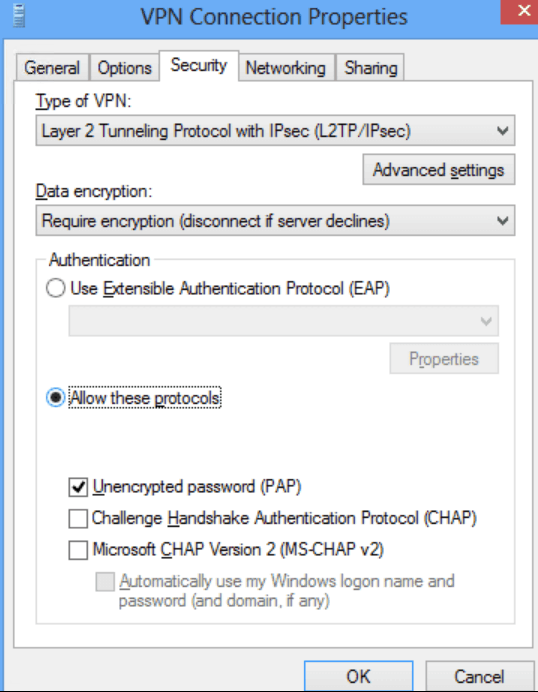Image resolution: width=538 pixels, height=692 pixels.
Task: Expand the Type of VPN dropdown
Action: click(275, 131)
